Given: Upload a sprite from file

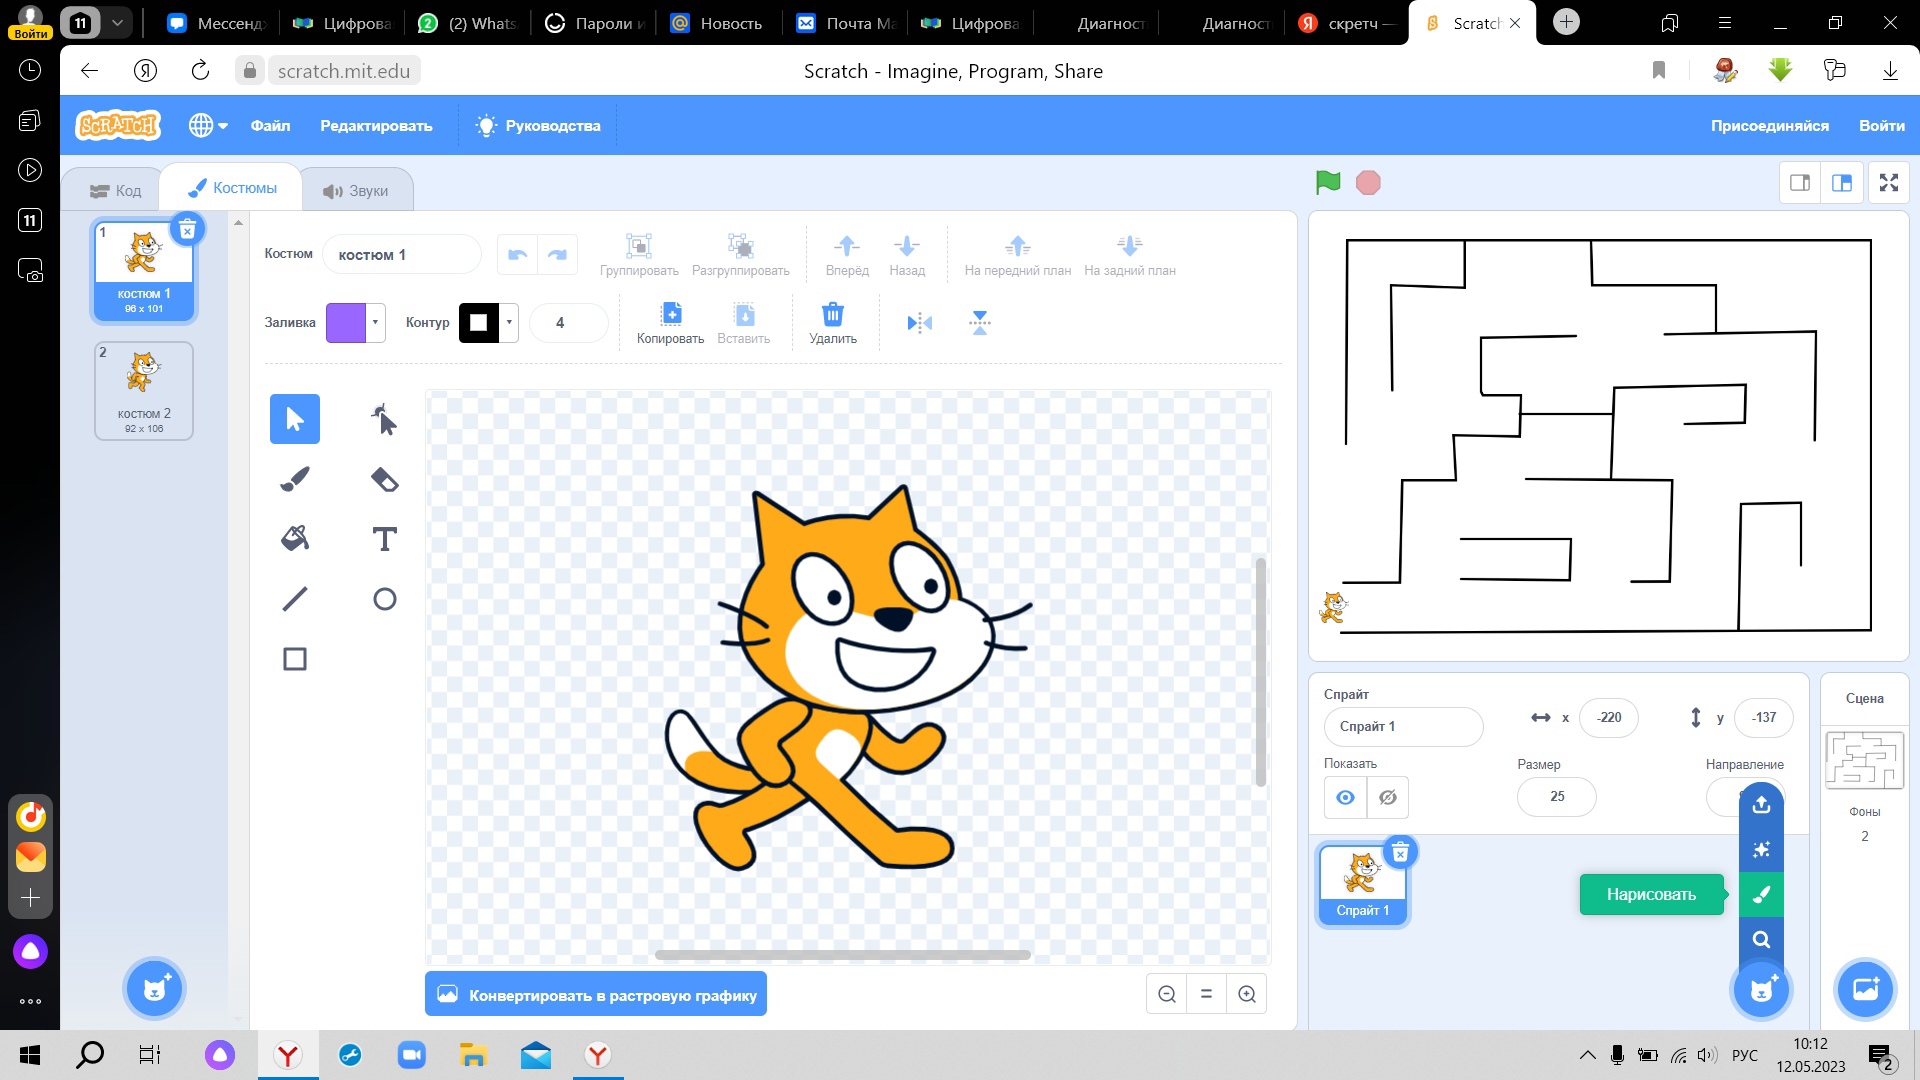Looking at the screenshot, I should click(x=1761, y=804).
